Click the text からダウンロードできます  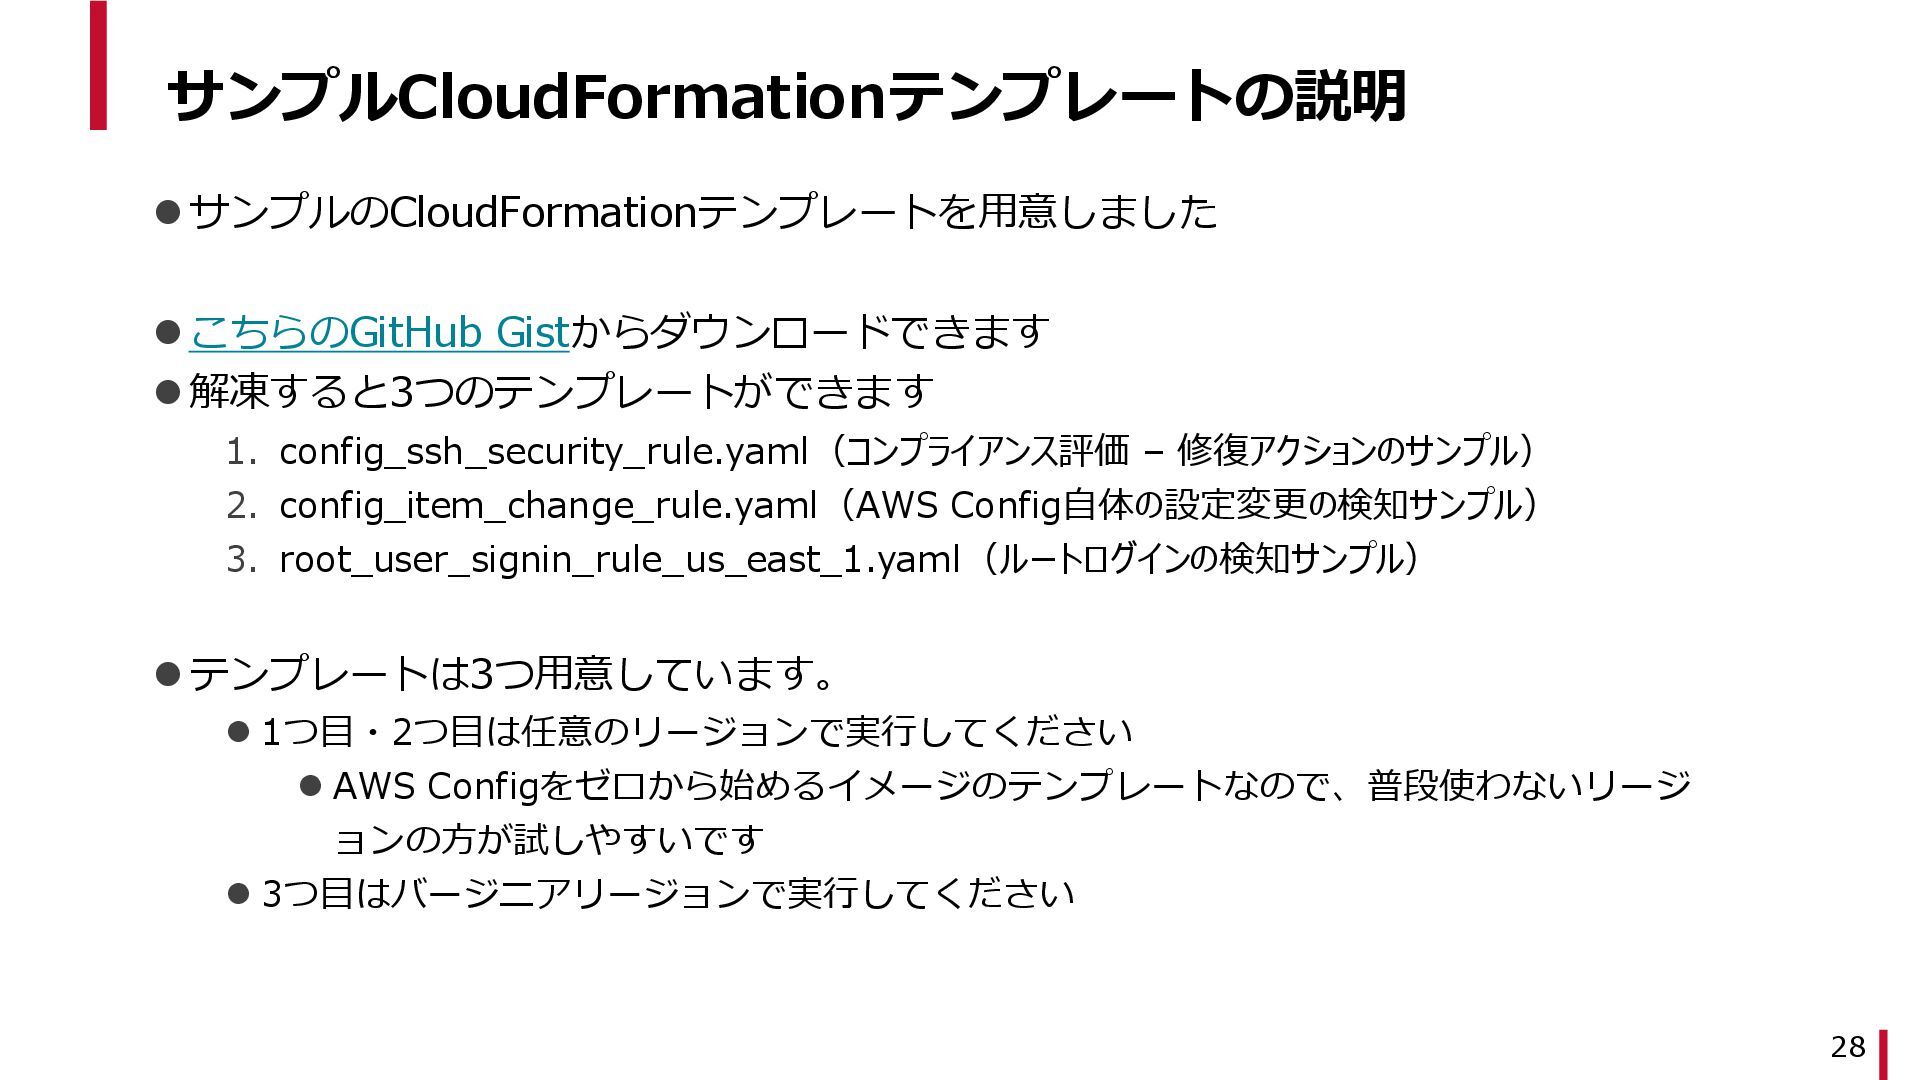click(811, 333)
